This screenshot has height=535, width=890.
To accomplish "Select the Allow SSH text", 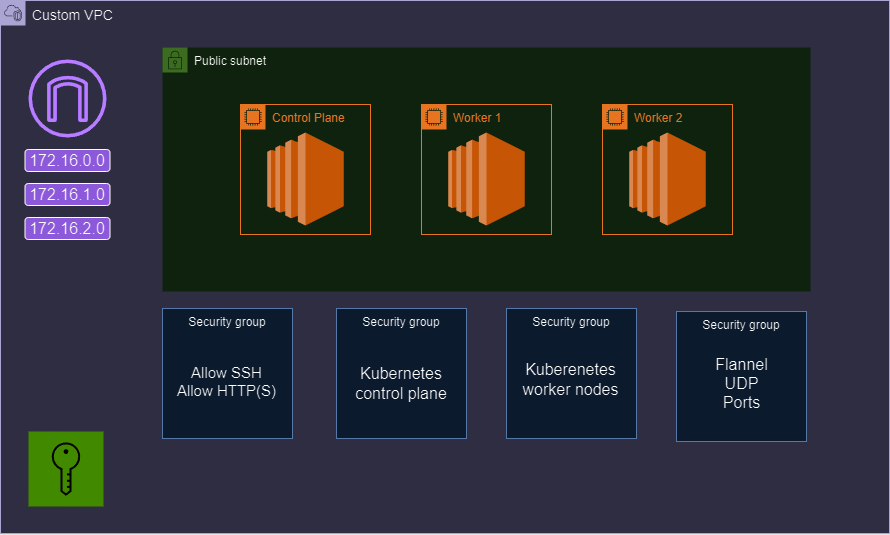I will pos(226,373).
